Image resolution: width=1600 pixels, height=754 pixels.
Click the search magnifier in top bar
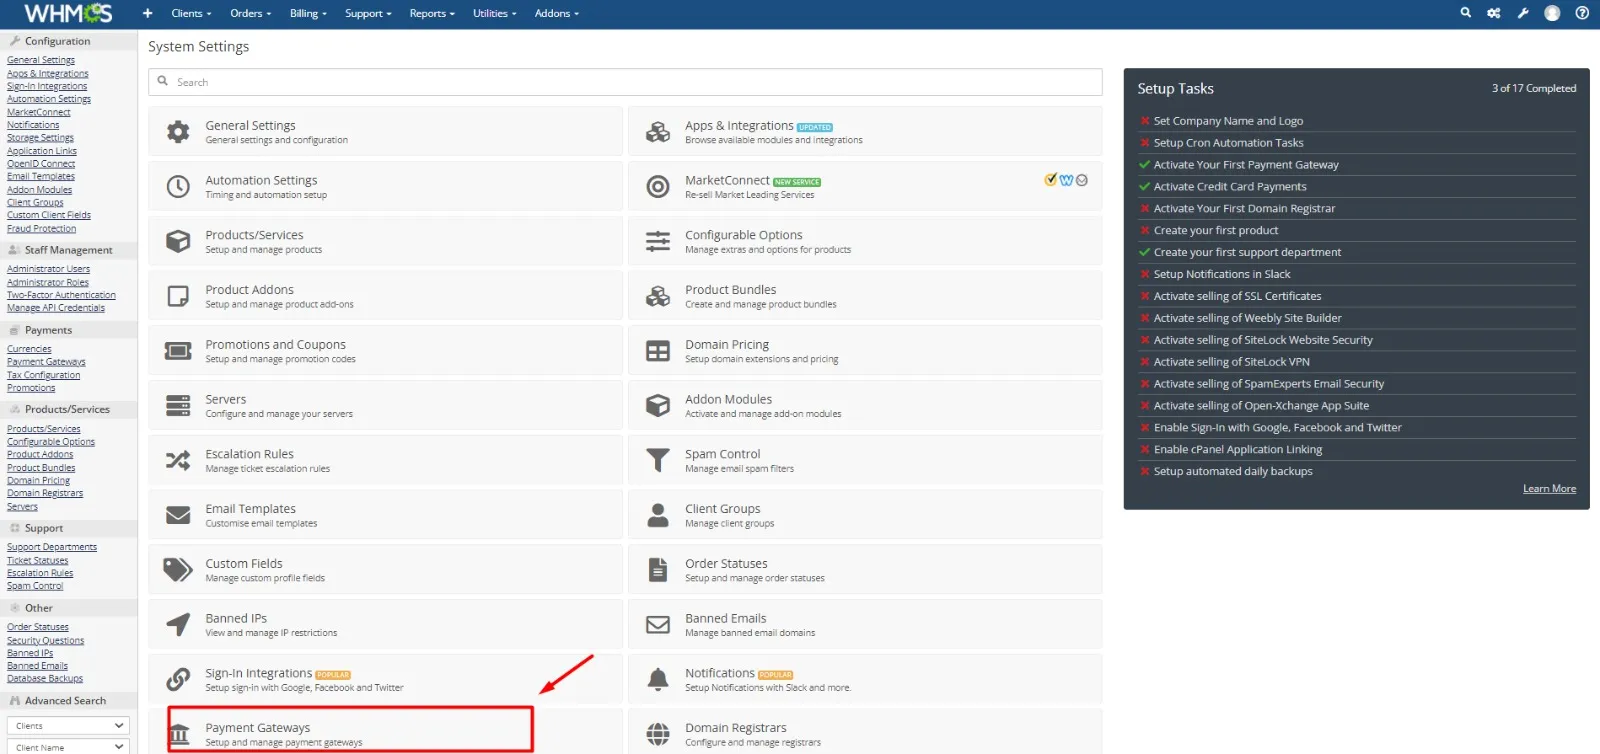pos(1465,13)
